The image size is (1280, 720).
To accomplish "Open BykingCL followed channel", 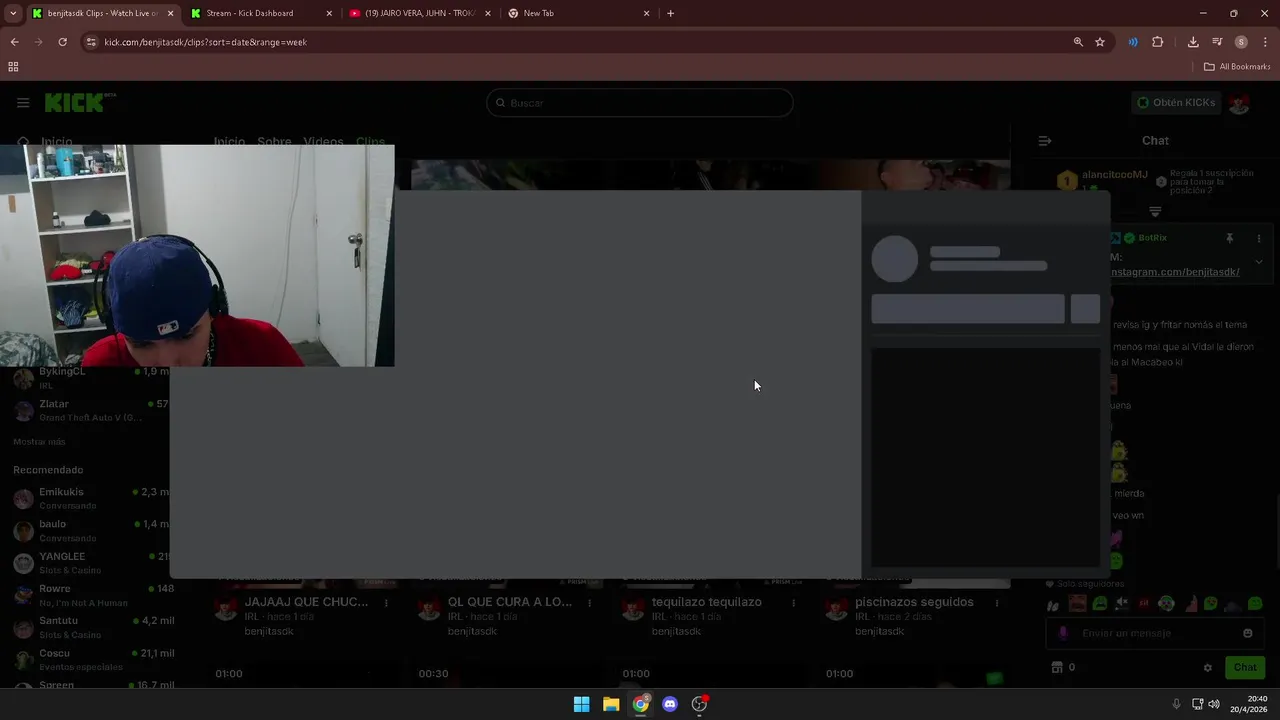I will coord(93,377).
